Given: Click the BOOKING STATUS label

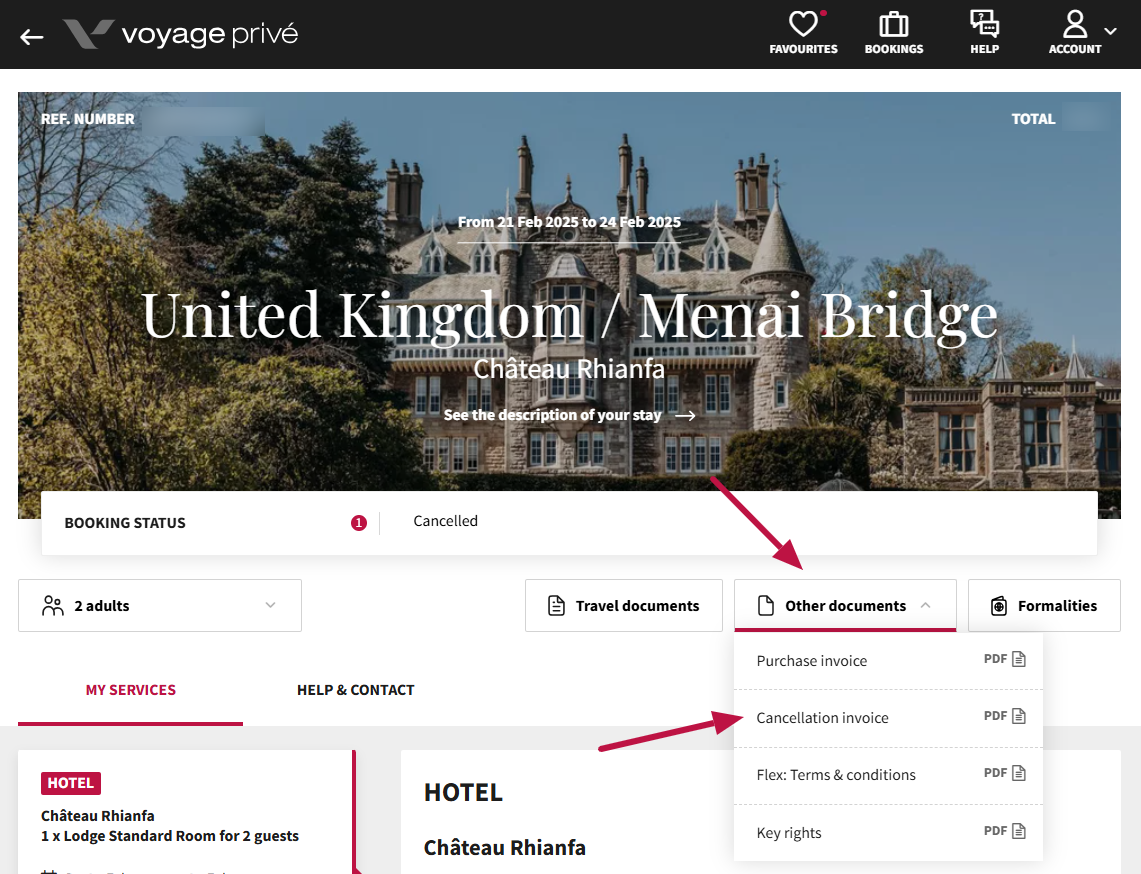Looking at the screenshot, I should 125,523.
